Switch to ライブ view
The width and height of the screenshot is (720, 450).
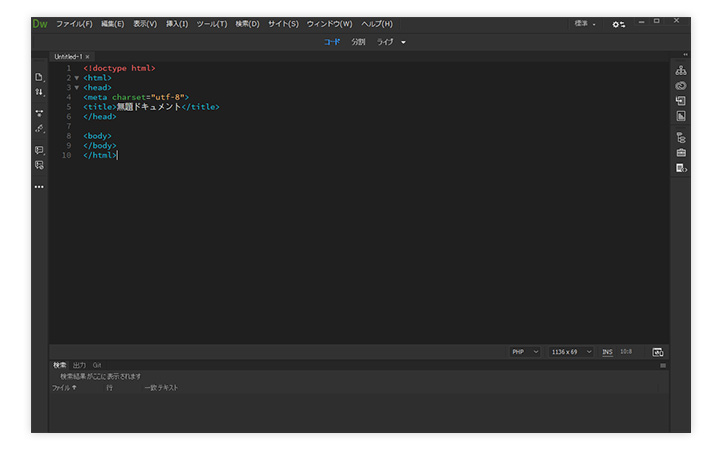(385, 42)
